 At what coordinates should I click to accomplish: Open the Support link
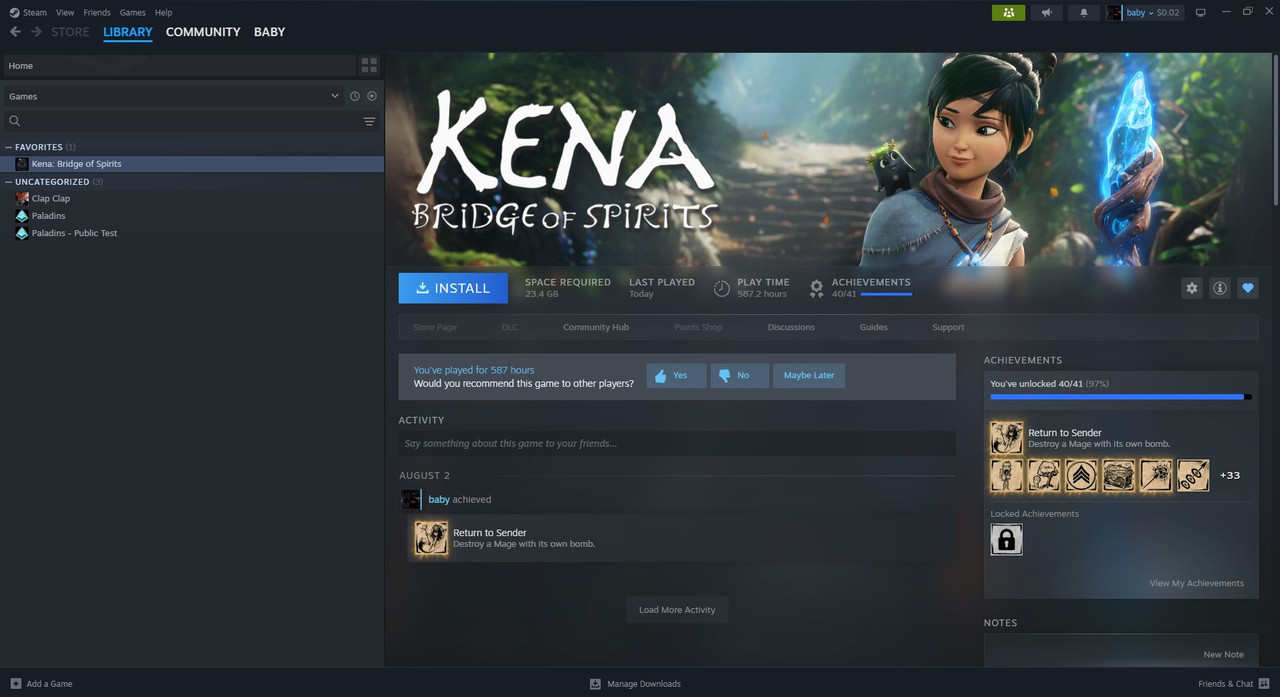(x=948, y=327)
